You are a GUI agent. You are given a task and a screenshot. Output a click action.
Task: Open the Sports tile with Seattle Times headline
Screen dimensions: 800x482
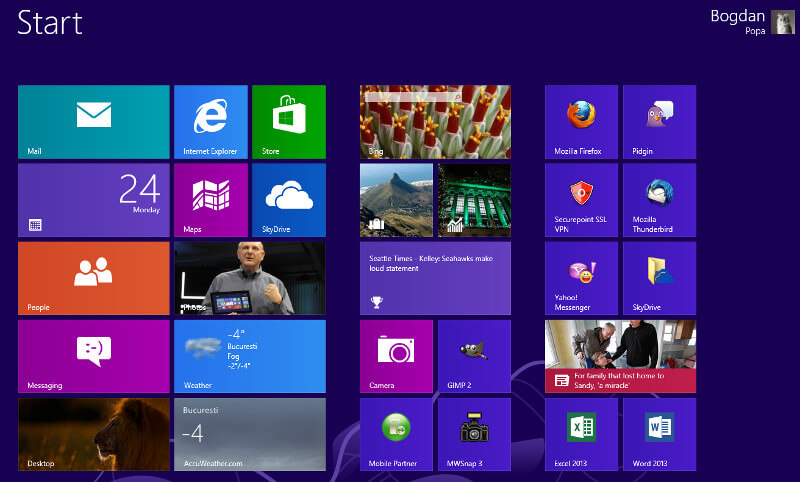coord(435,278)
